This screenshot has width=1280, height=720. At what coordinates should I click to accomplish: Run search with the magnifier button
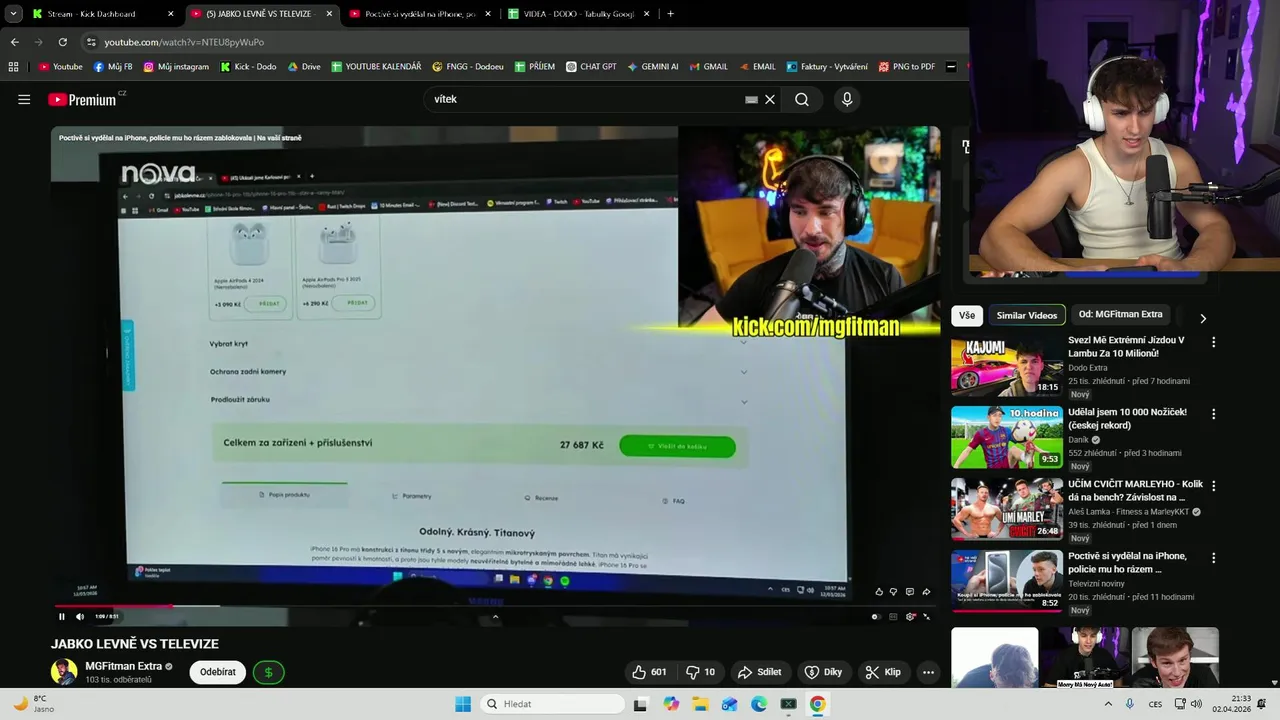802,99
